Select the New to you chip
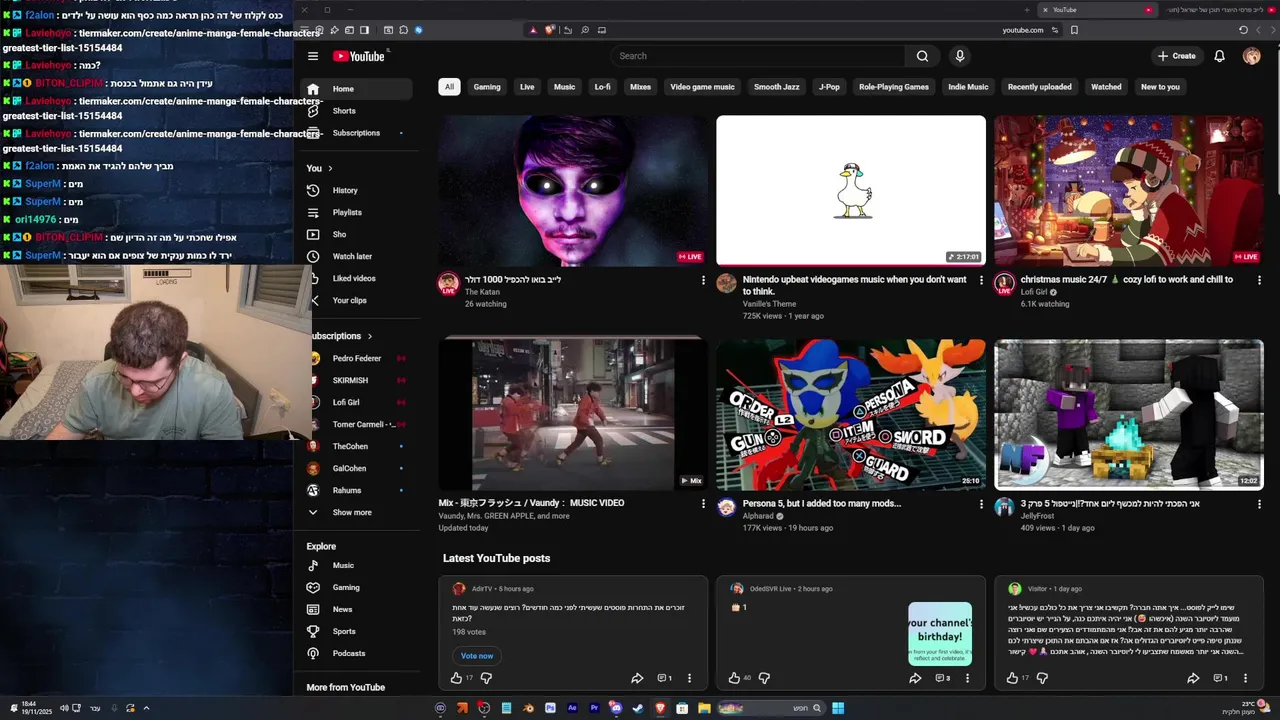Screen dimensions: 1280x720 [1160, 87]
